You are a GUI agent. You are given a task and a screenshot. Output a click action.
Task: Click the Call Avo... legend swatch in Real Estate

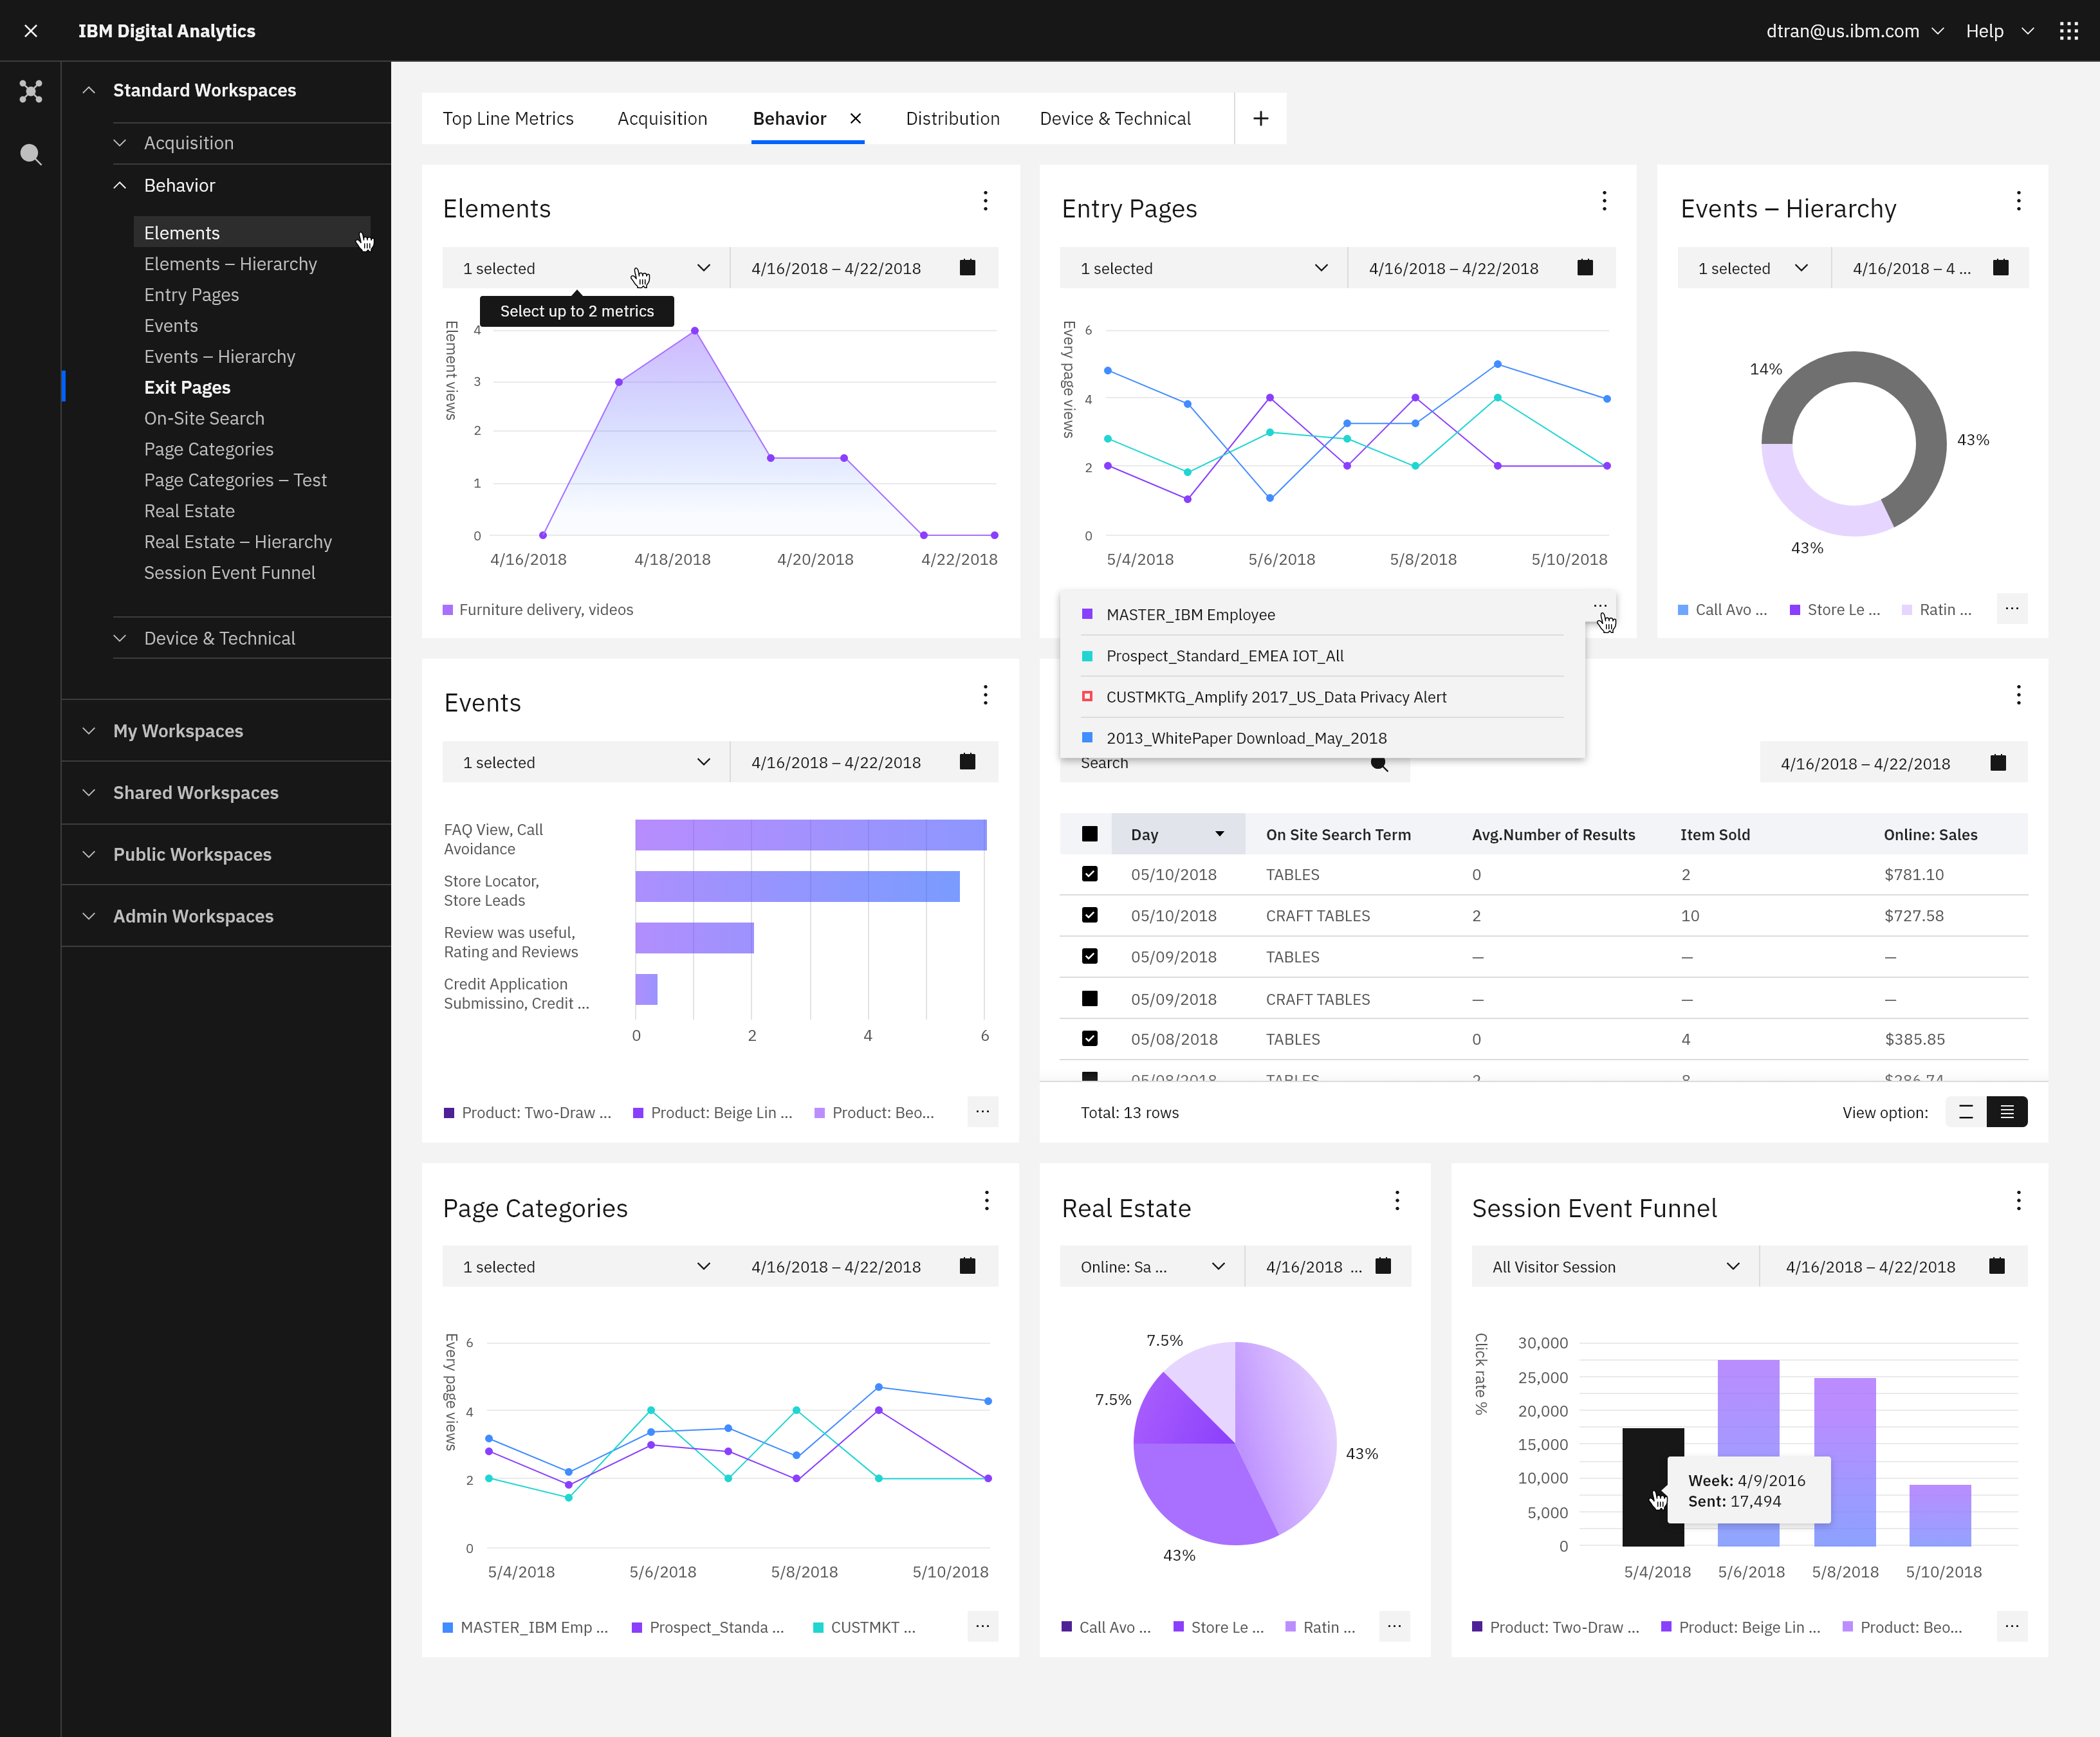1067,1627
